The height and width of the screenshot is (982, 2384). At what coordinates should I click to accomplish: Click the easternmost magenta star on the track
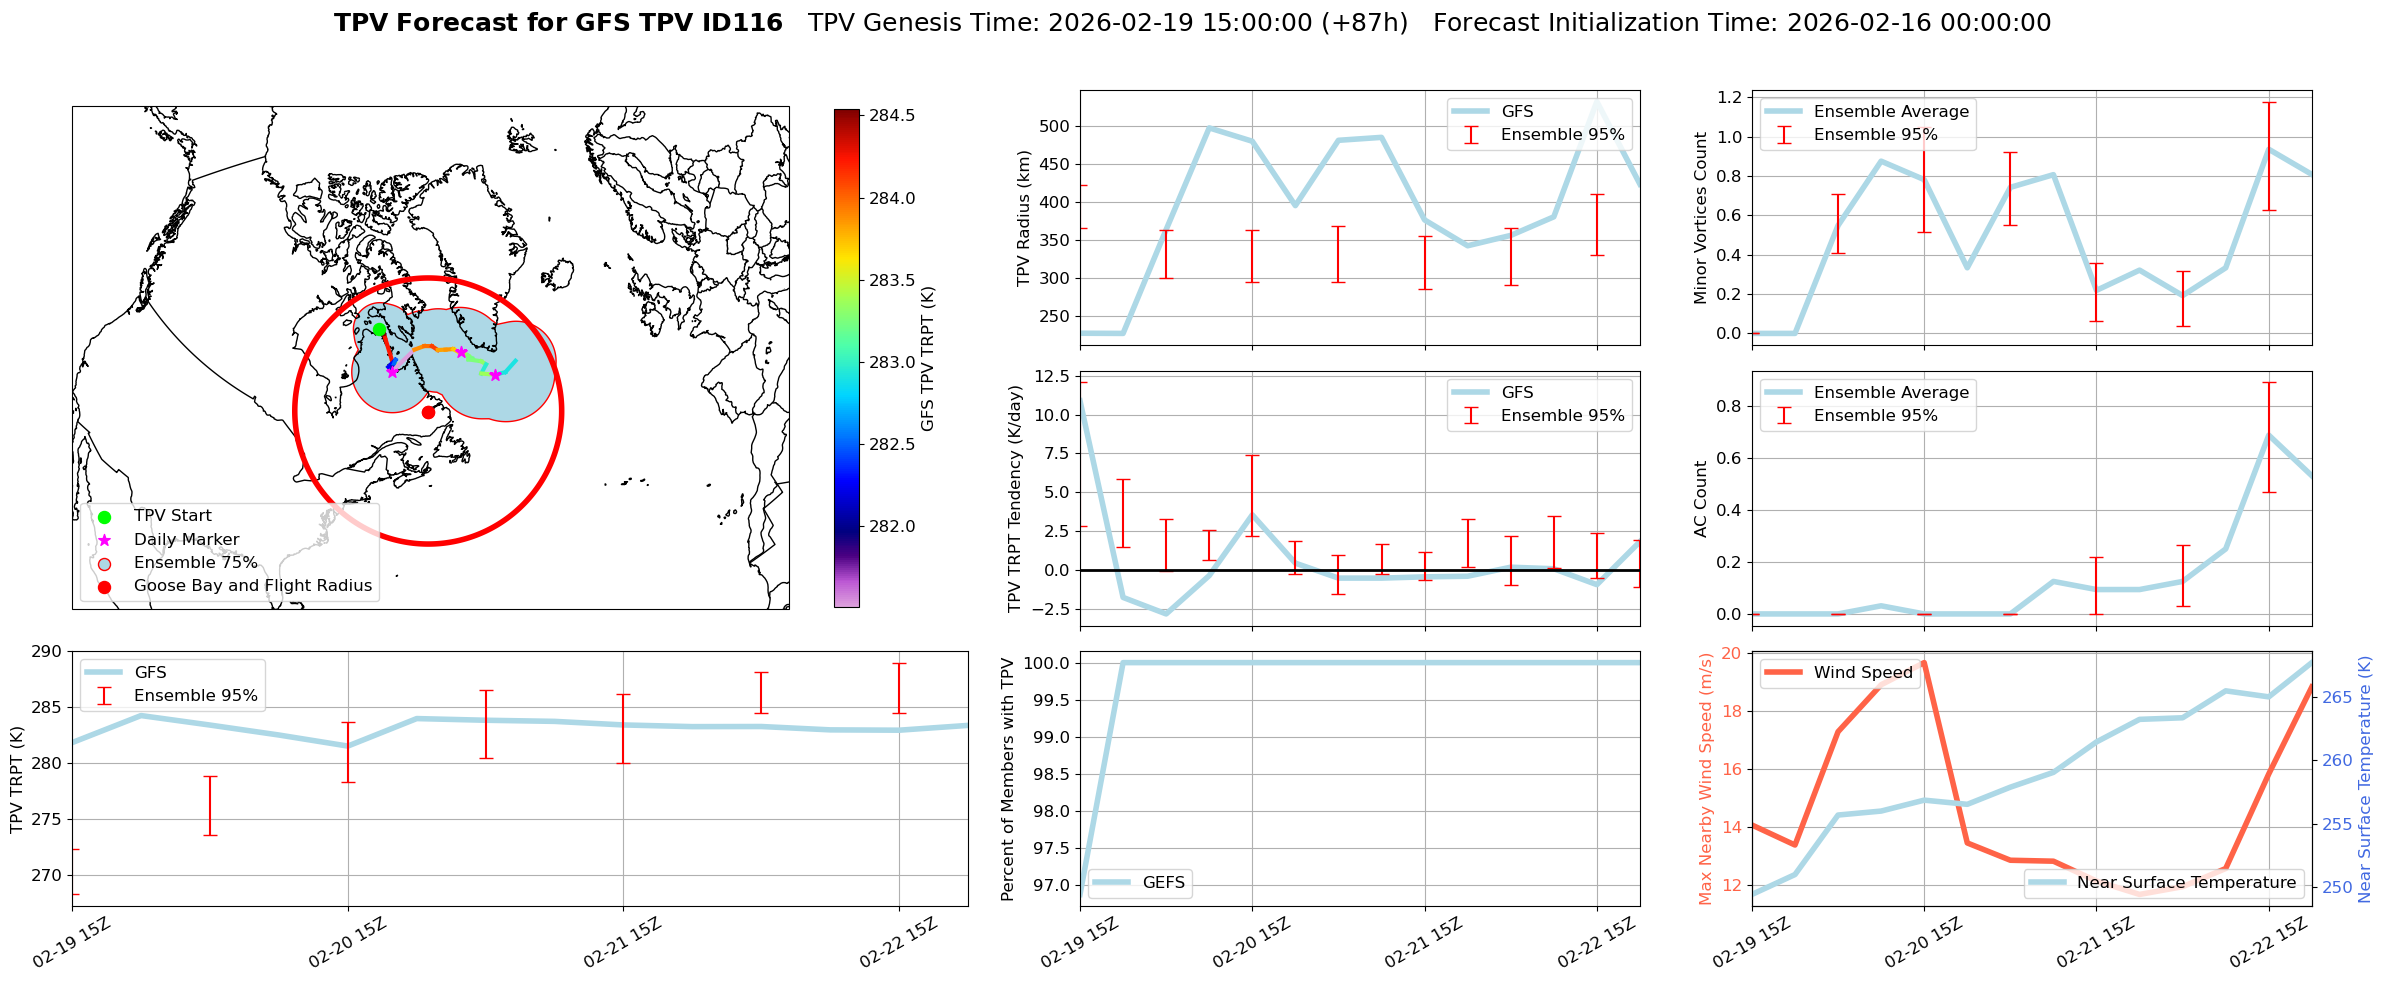click(495, 375)
